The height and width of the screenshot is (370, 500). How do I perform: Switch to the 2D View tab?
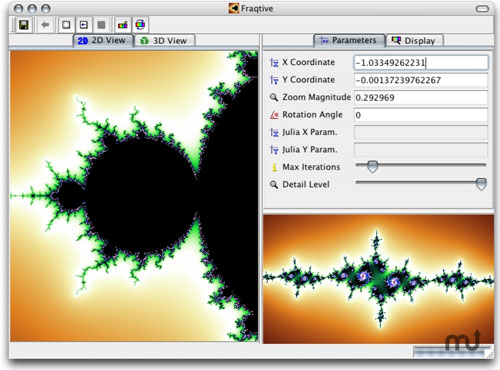point(103,41)
